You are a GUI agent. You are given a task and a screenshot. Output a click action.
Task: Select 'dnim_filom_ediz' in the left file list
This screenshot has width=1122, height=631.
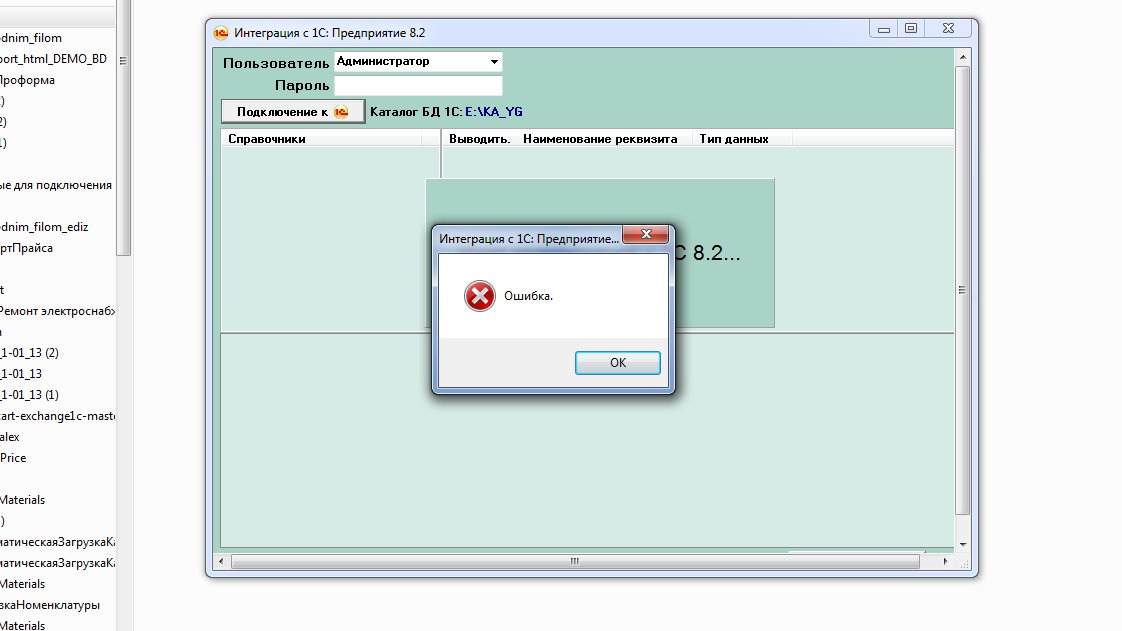point(44,227)
